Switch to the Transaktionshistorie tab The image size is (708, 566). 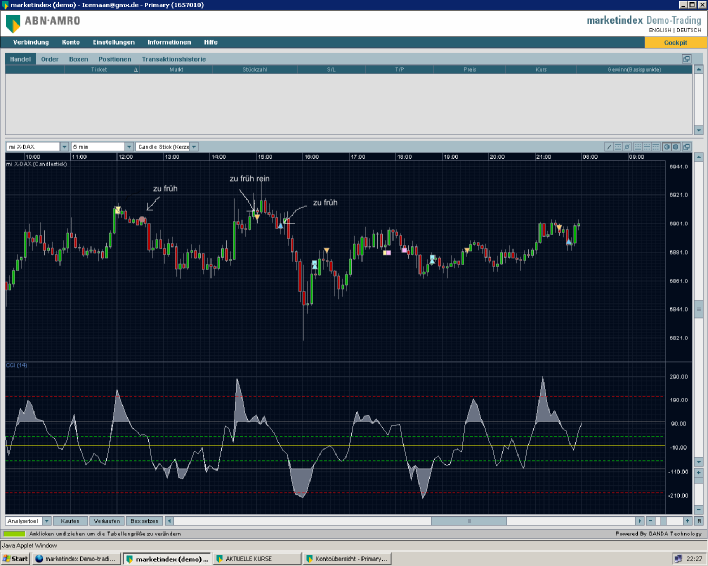tap(174, 59)
